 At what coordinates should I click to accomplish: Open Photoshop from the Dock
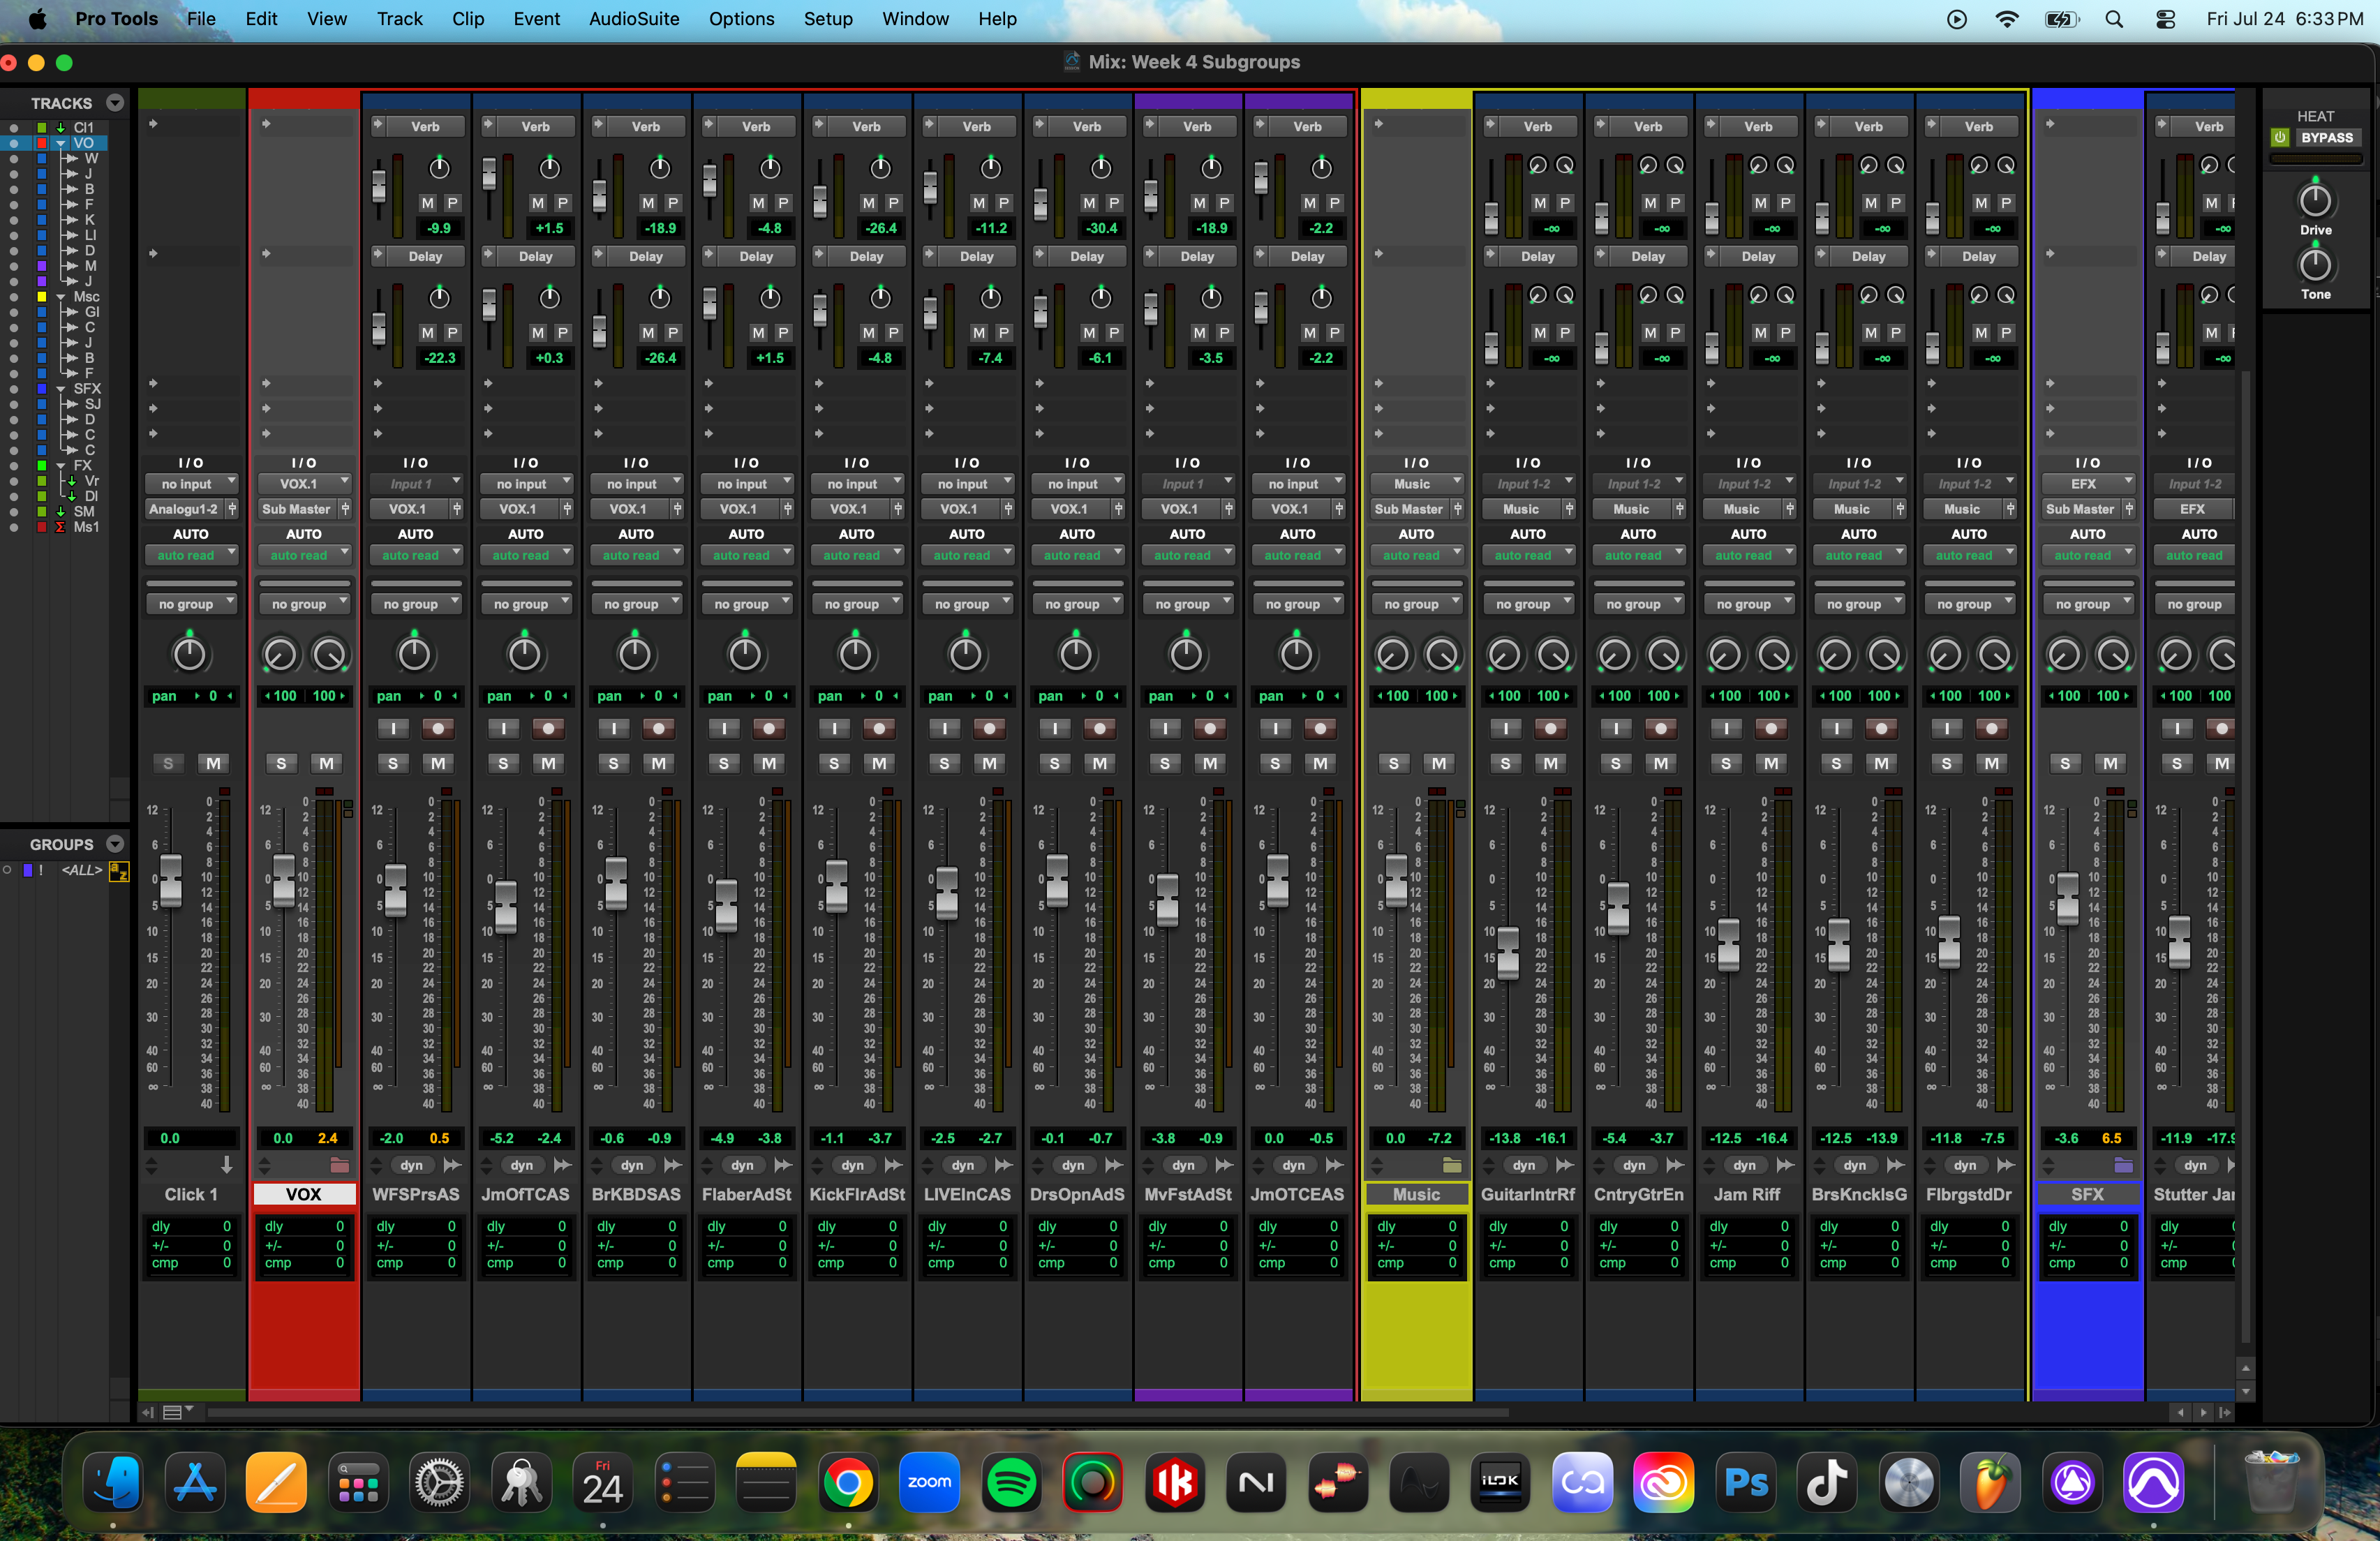1746,1482
